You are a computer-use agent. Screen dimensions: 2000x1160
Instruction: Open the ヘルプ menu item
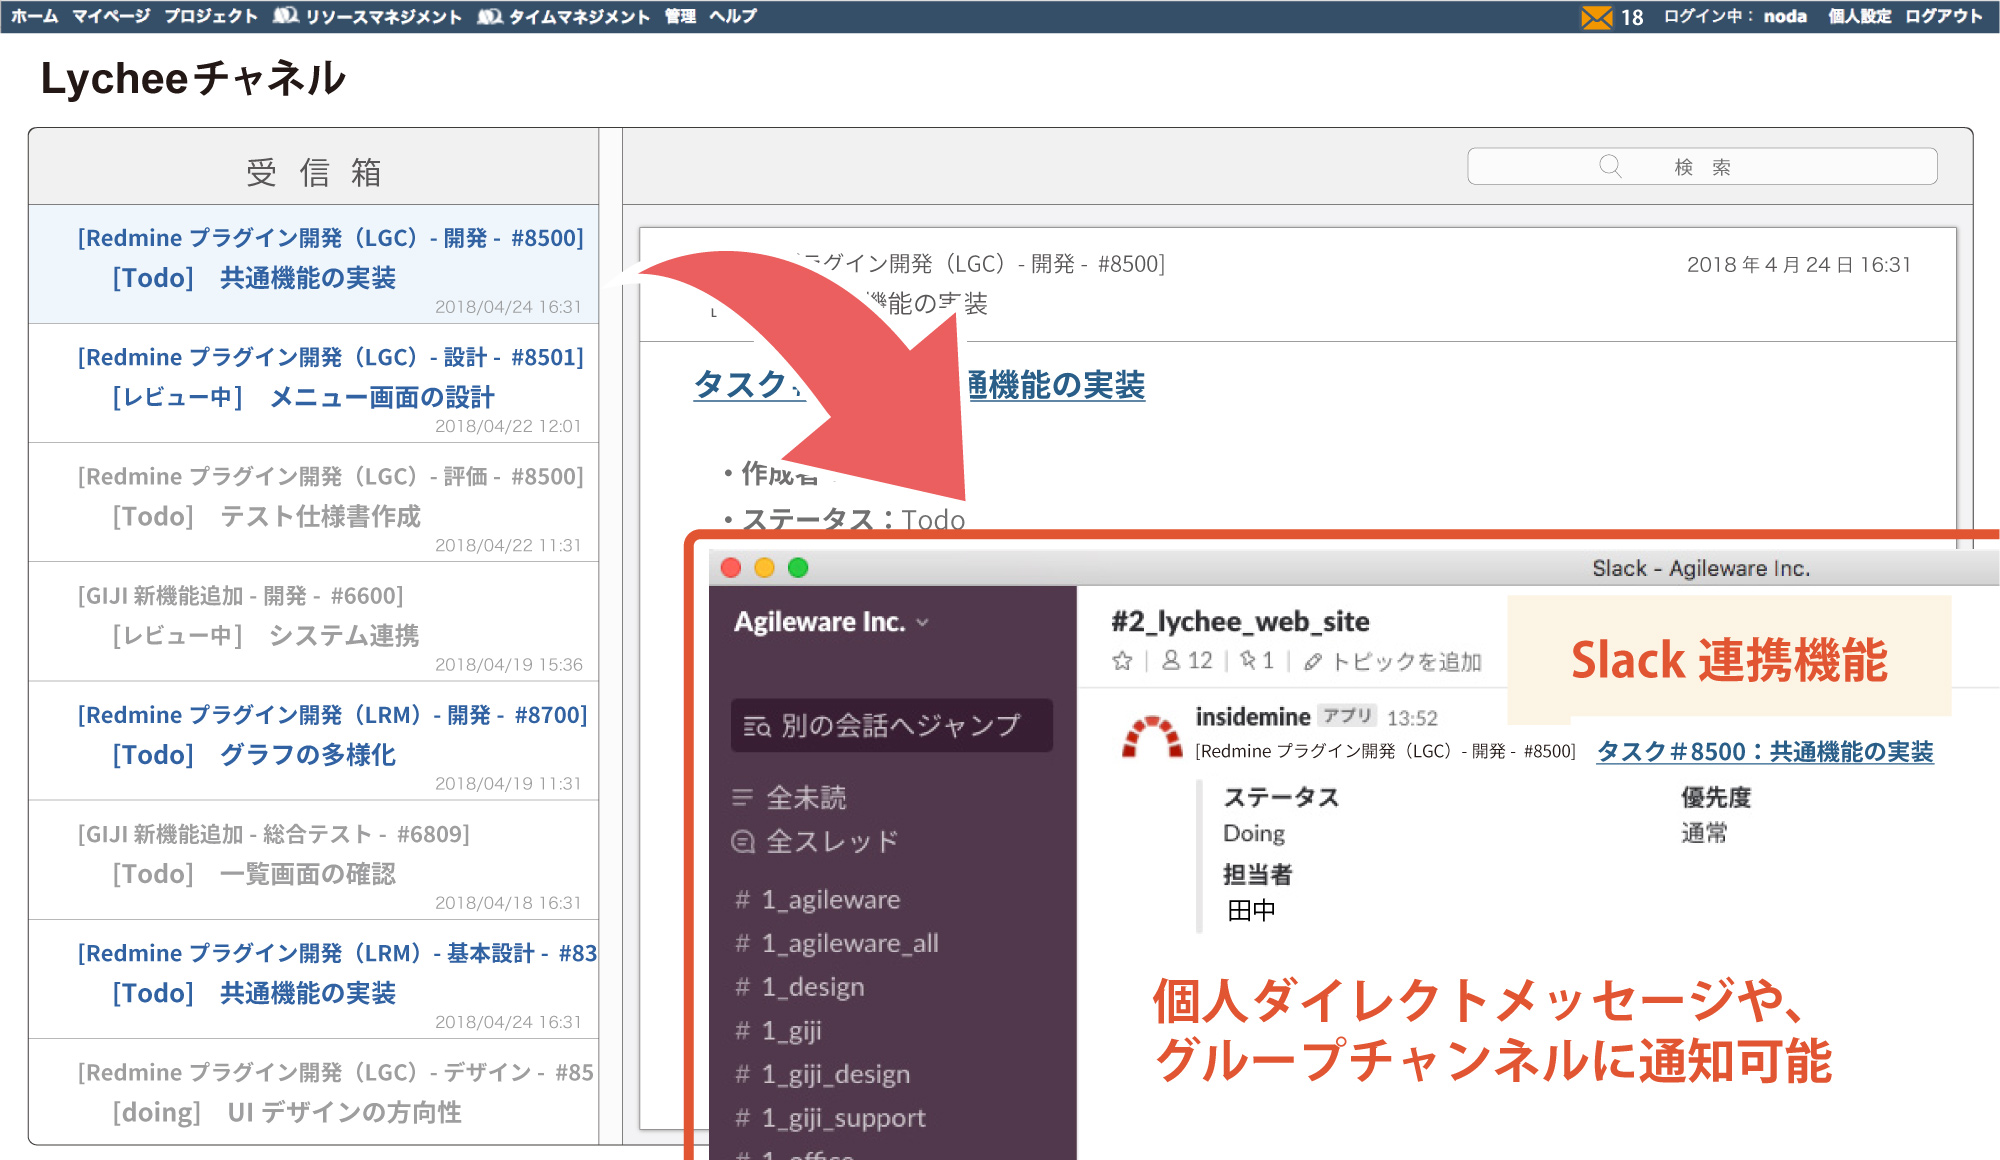(733, 16)
